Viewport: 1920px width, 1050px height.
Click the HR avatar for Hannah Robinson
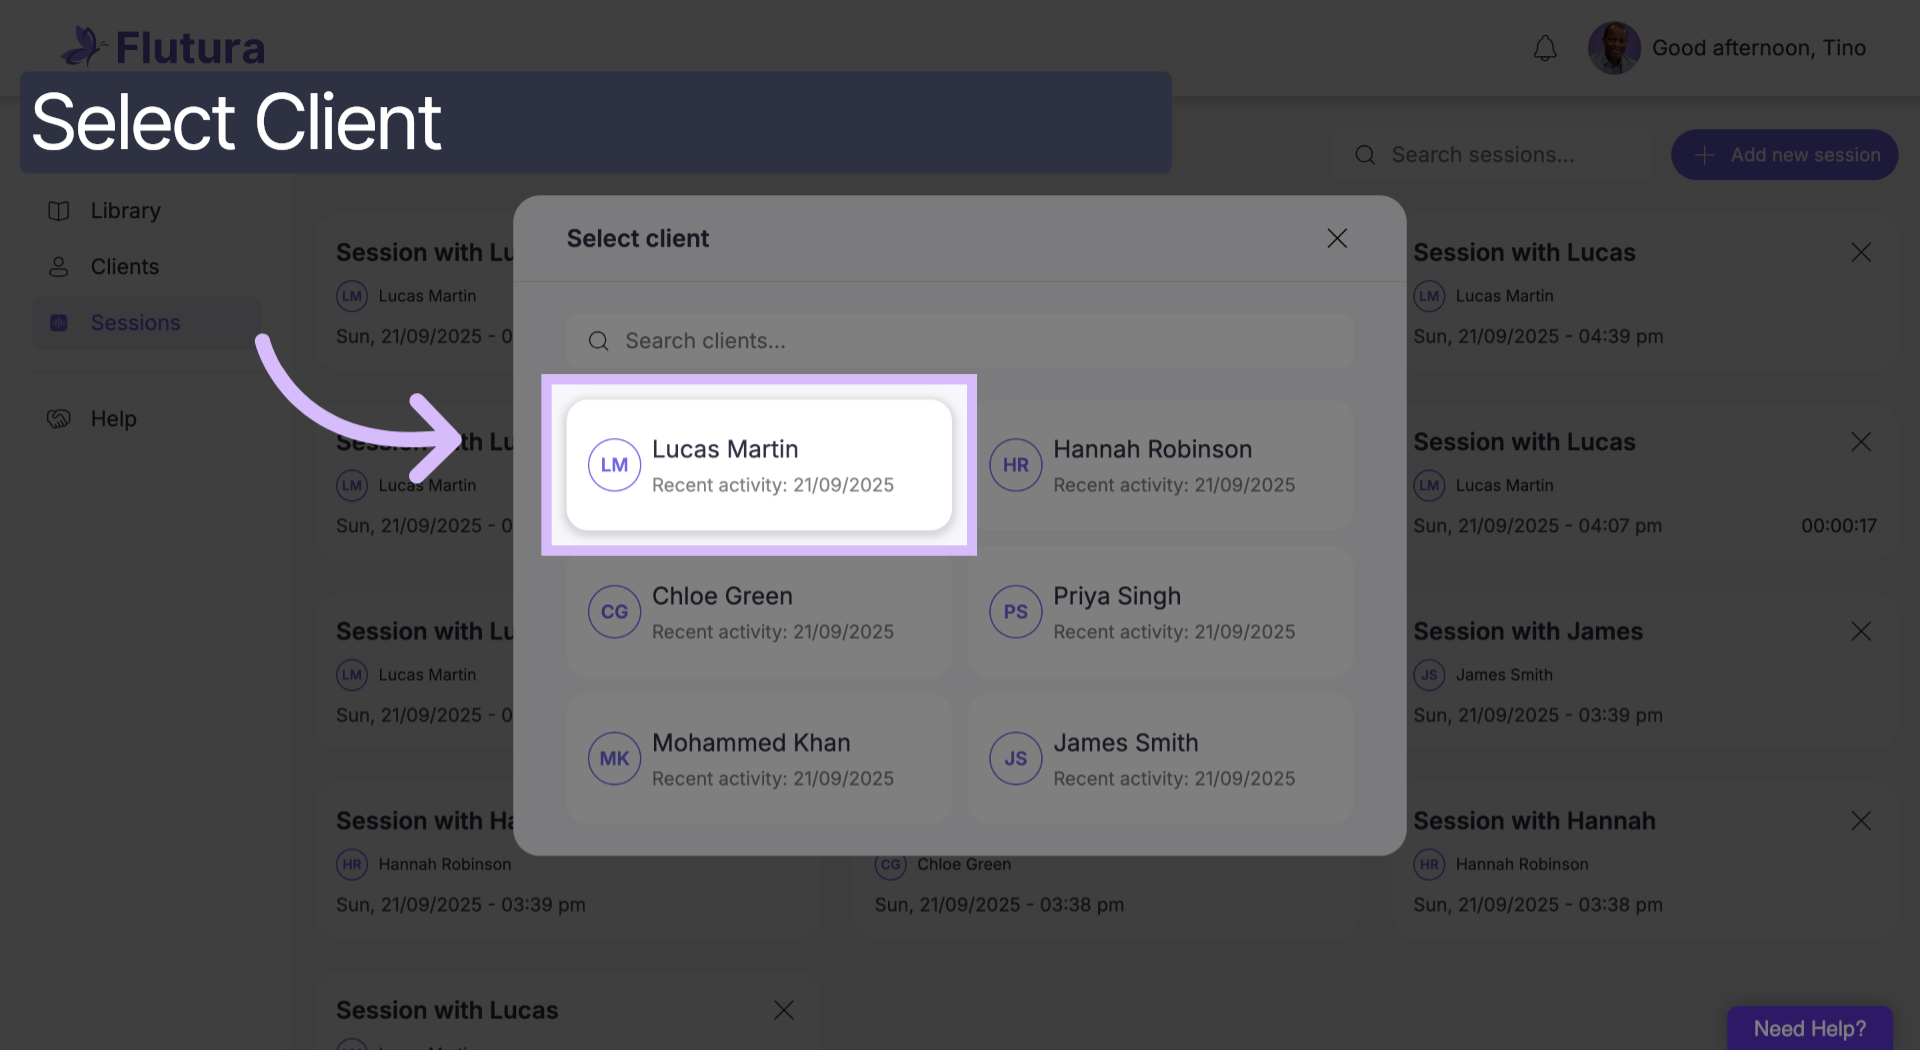click(1015, 465)
